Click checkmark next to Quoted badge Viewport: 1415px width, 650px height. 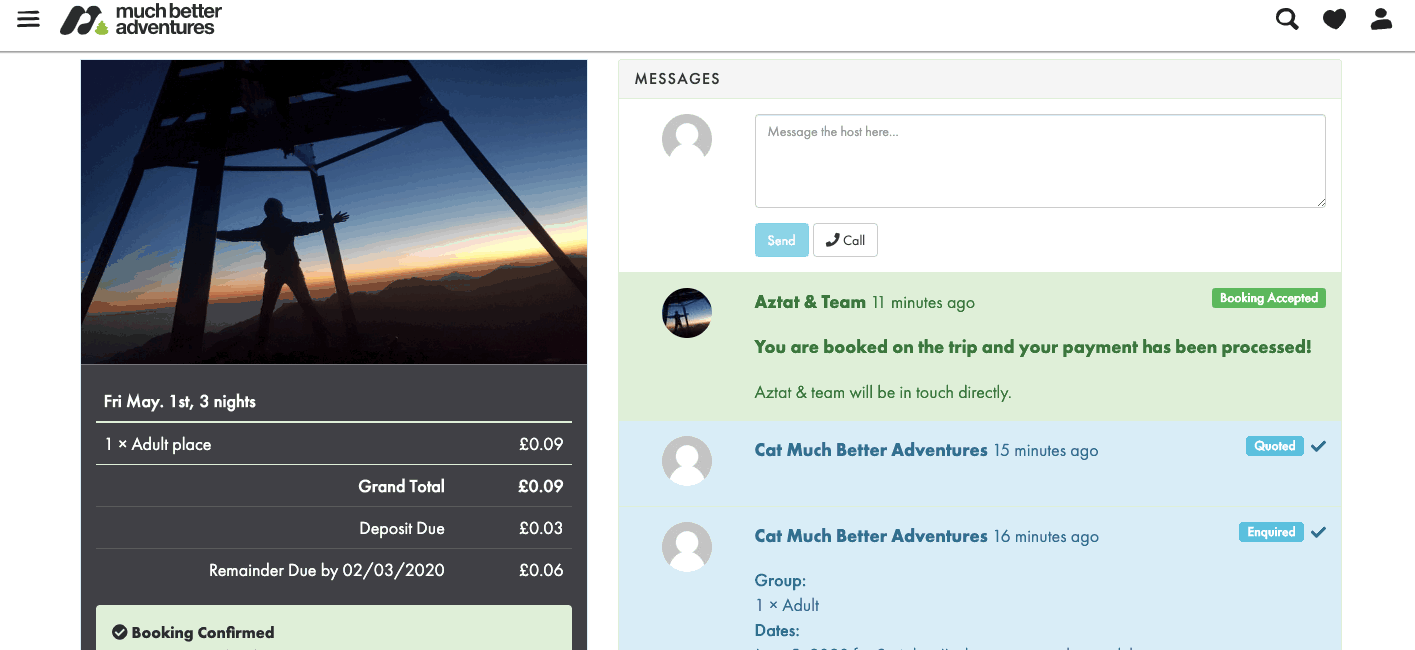point(1319,446)
